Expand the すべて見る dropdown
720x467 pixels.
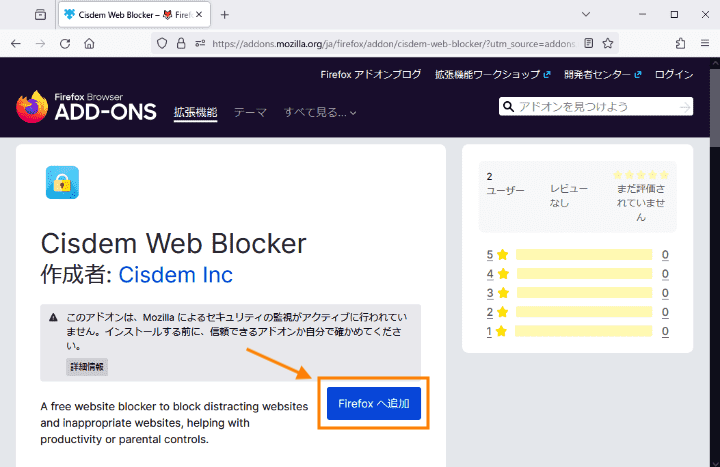320,112
